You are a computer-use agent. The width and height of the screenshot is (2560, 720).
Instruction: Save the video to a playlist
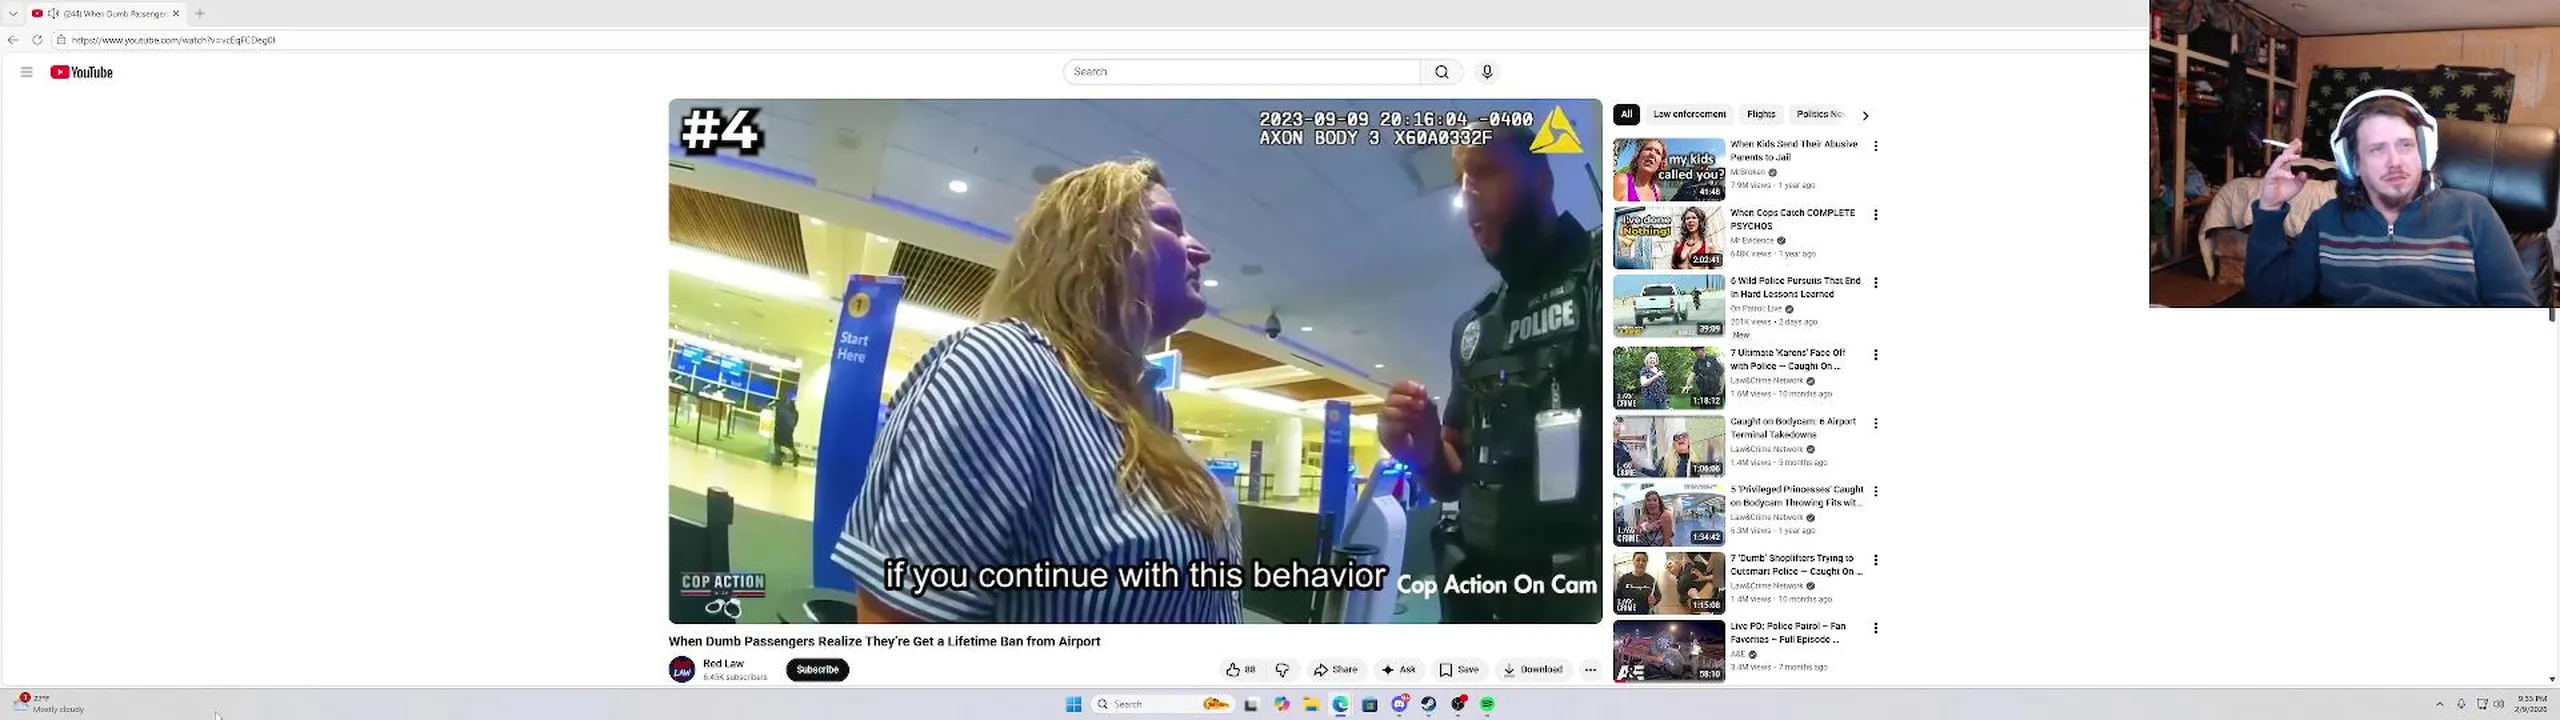click(1459, 670)
